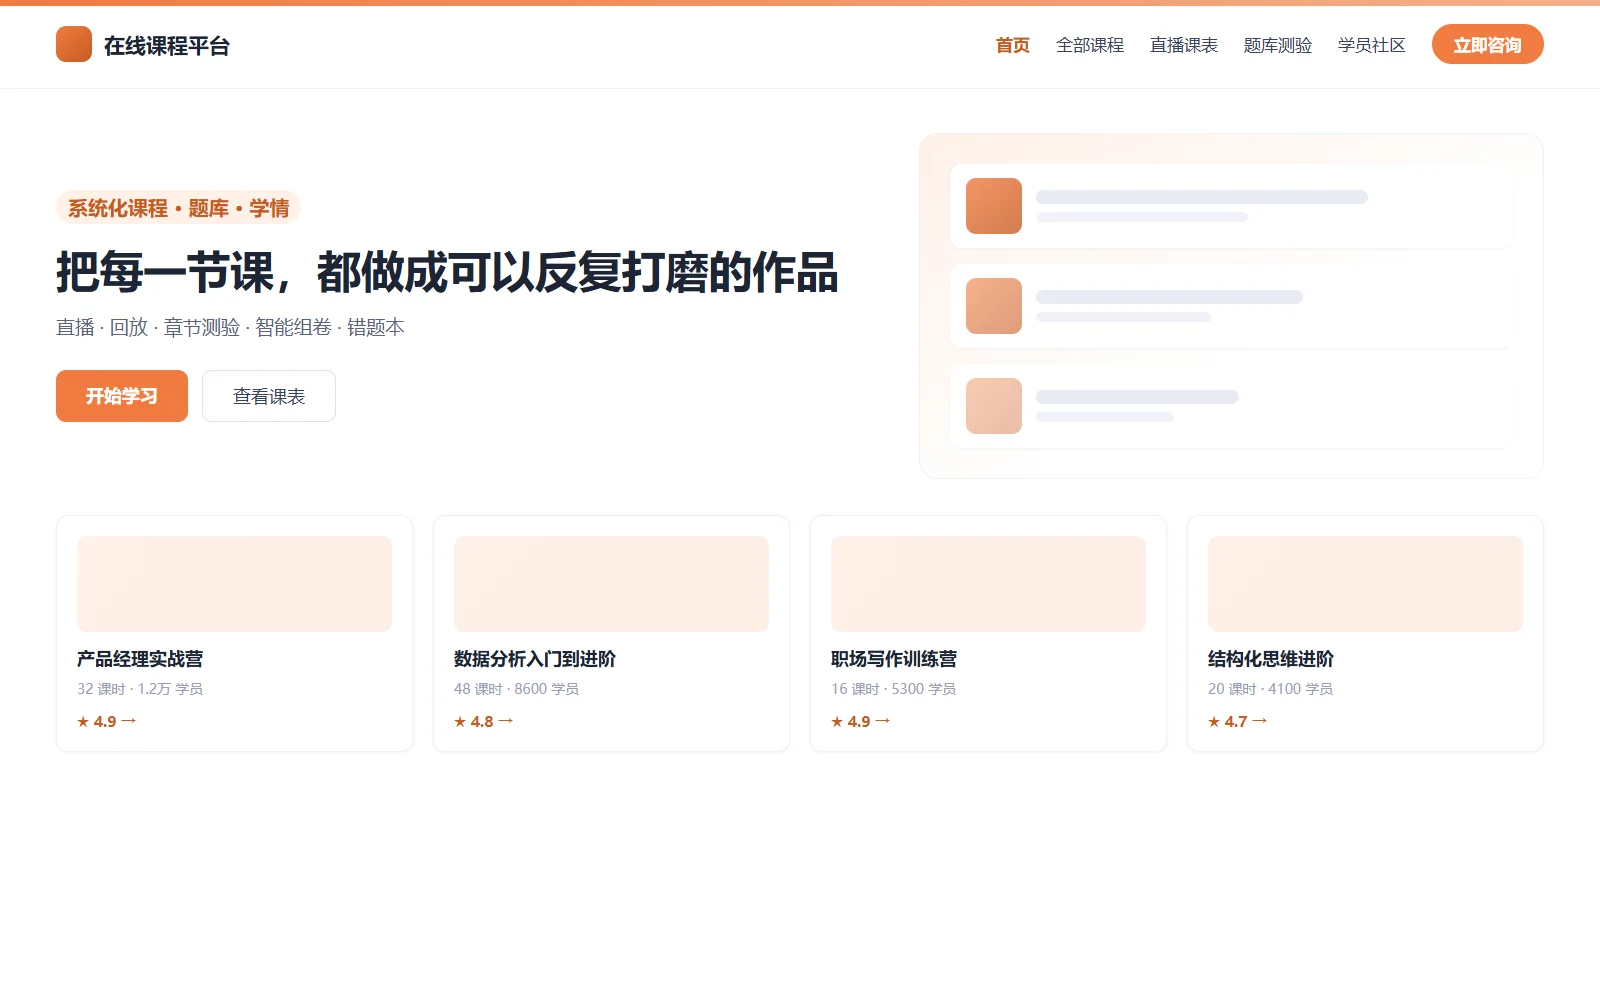Click the 16 课时 · 5300 学员 text
The image size is (1600, 1000).
coord(894,689)
